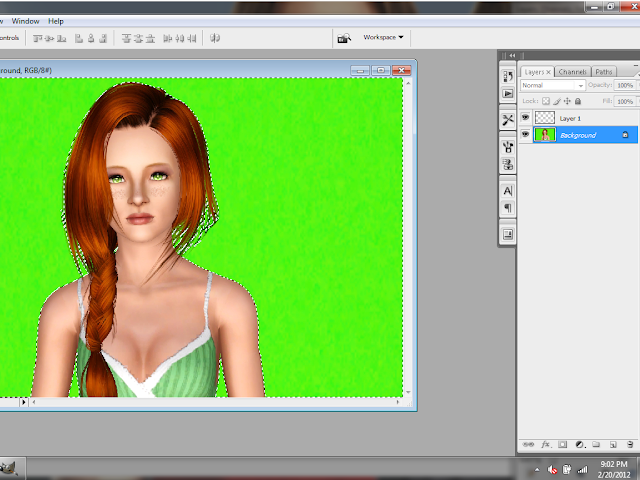Click the create new layer icon
640x480 pixels.
(611, 443)
